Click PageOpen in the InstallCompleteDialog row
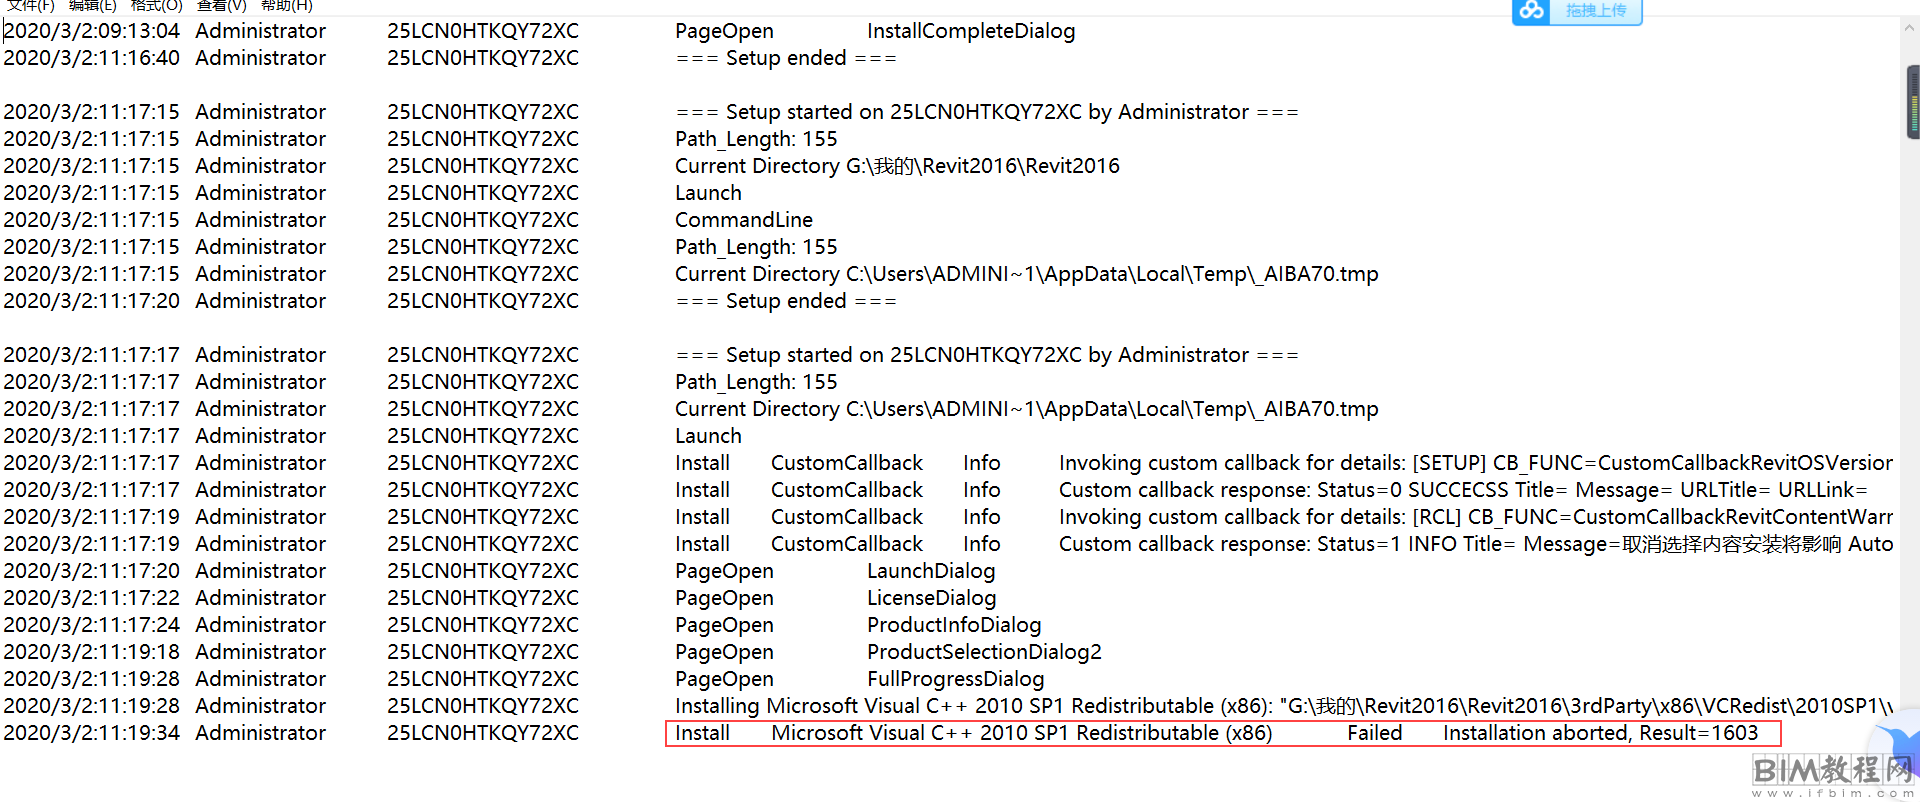This screenshot has width=1920, height=802. pos(724,31)
